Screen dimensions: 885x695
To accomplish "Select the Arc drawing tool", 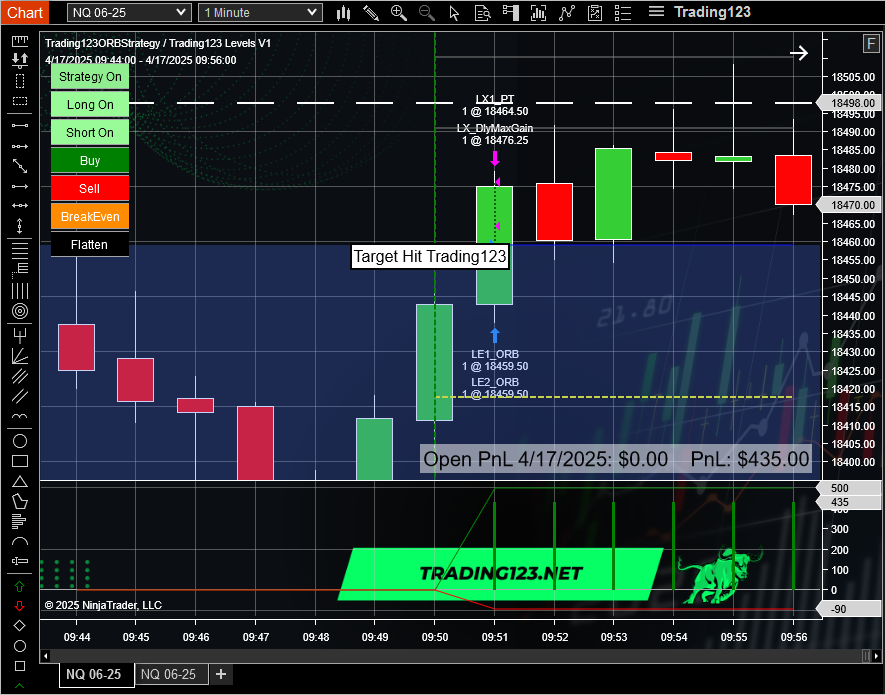I will click(20, 541).
